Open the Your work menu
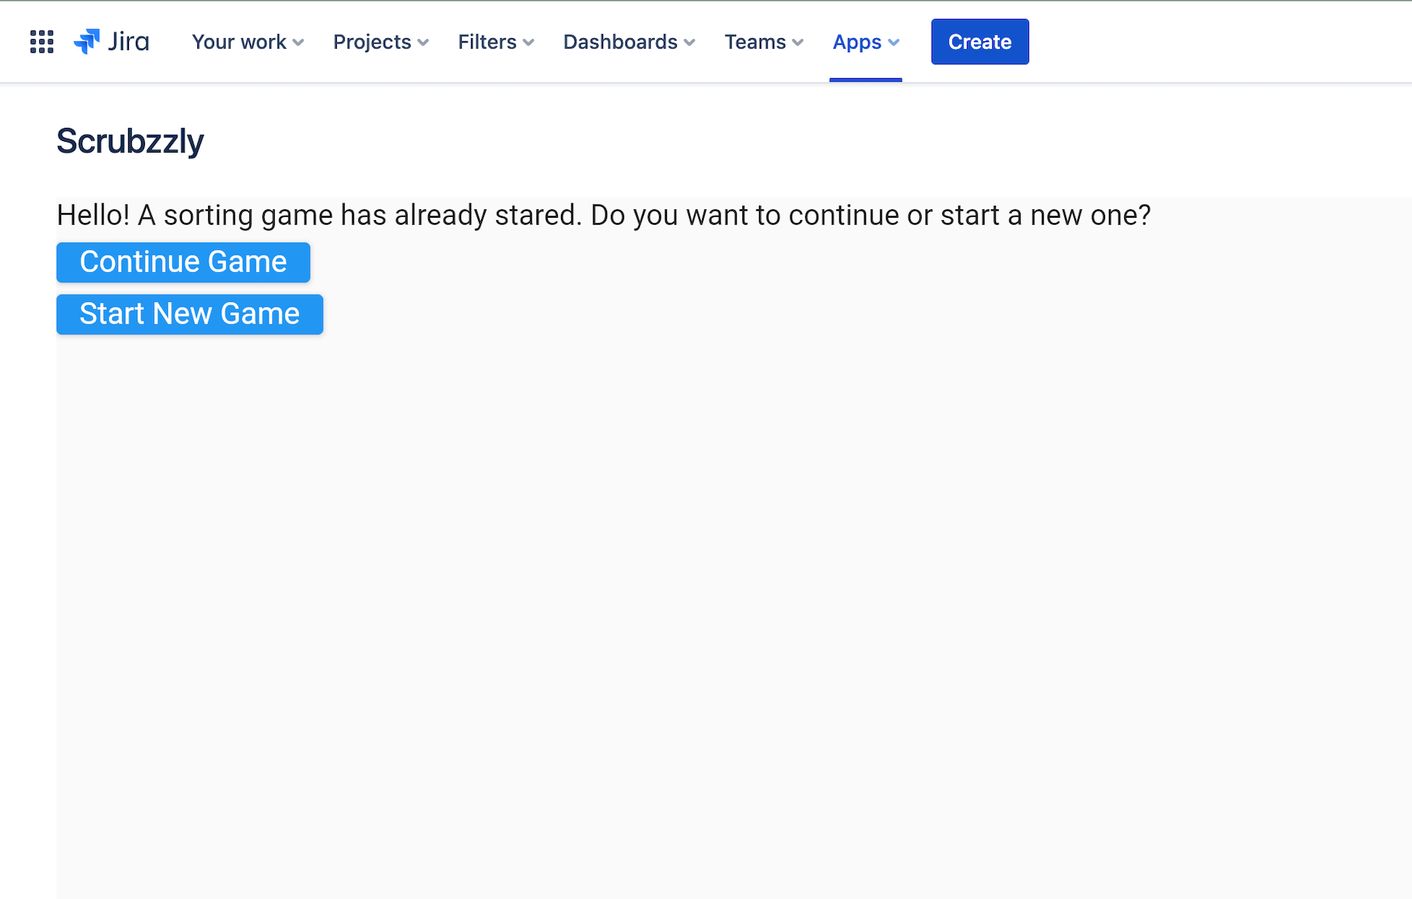This screenshot has height=899, width=1412. coord(248,42)
